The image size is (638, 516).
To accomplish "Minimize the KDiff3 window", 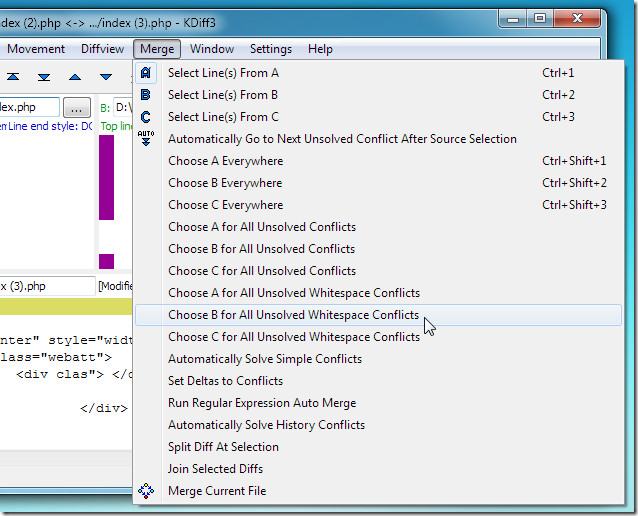I will click(x=513, y=19).
